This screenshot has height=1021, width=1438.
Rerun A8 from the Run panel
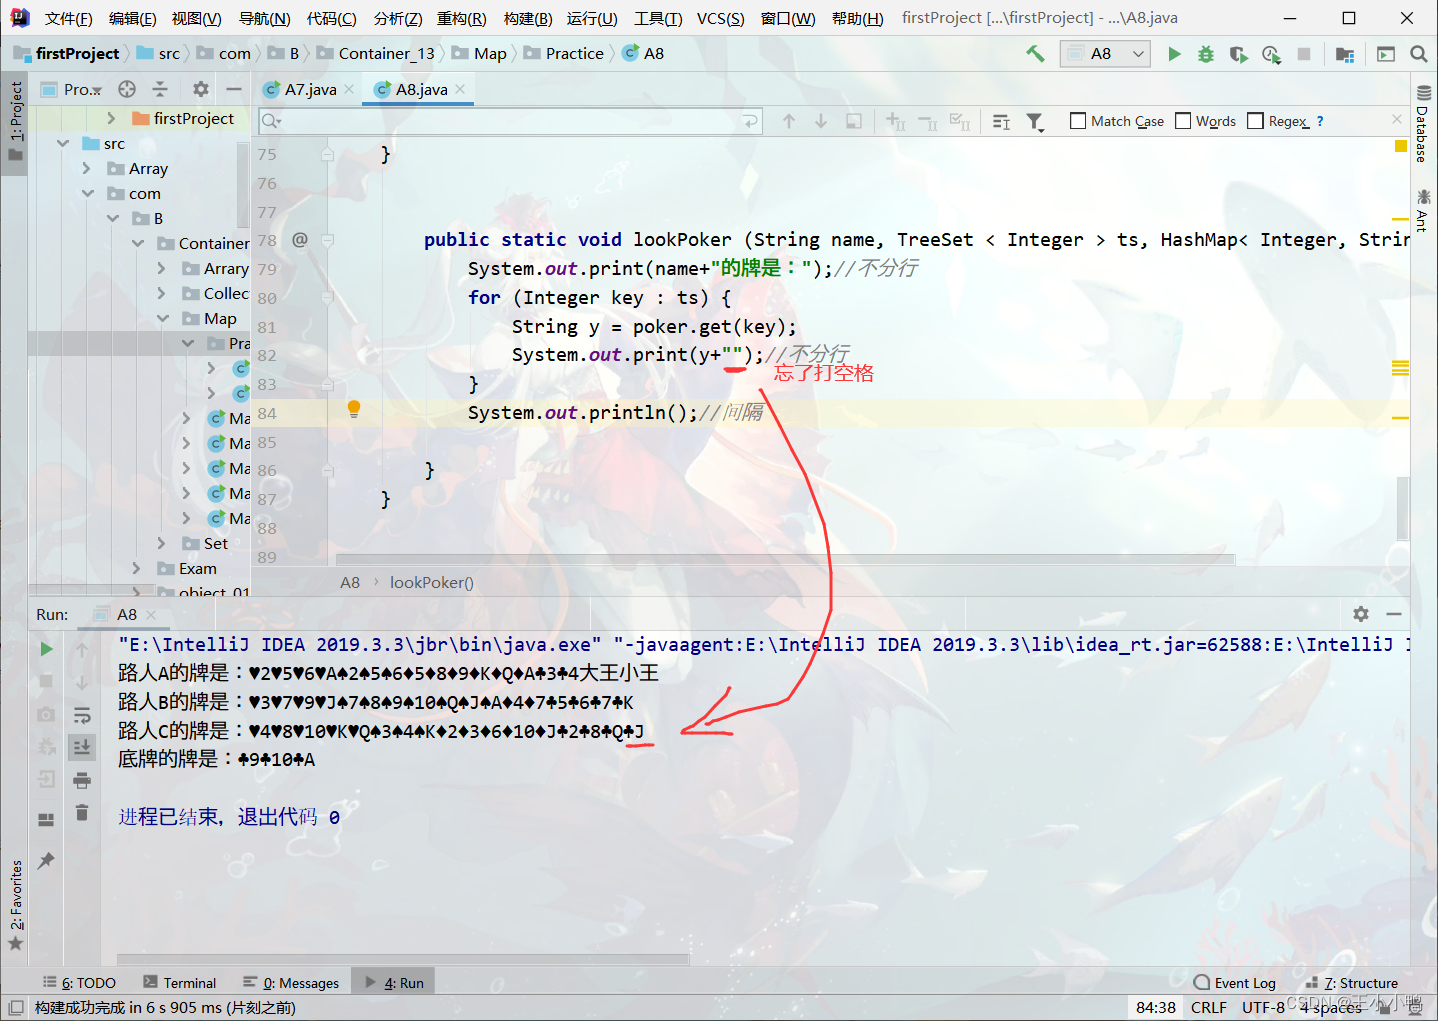46,649
